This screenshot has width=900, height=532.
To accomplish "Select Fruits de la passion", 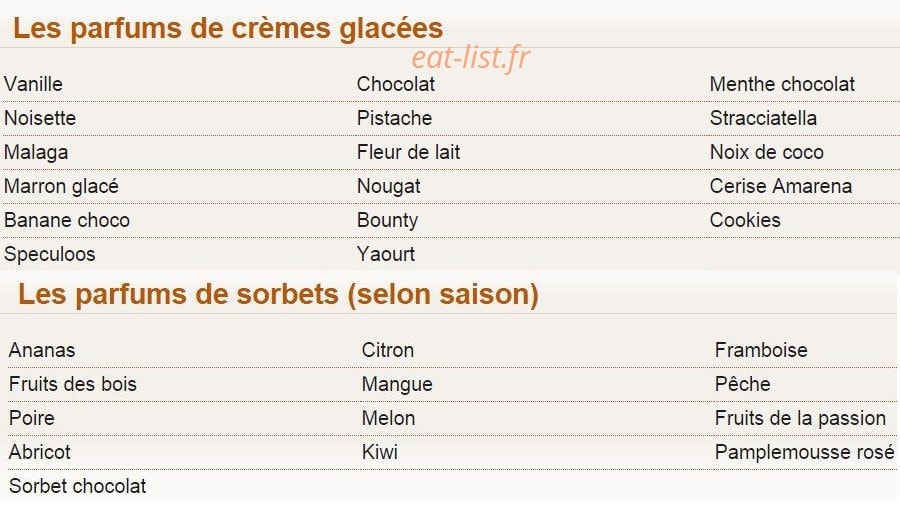I will pos(800,418).
